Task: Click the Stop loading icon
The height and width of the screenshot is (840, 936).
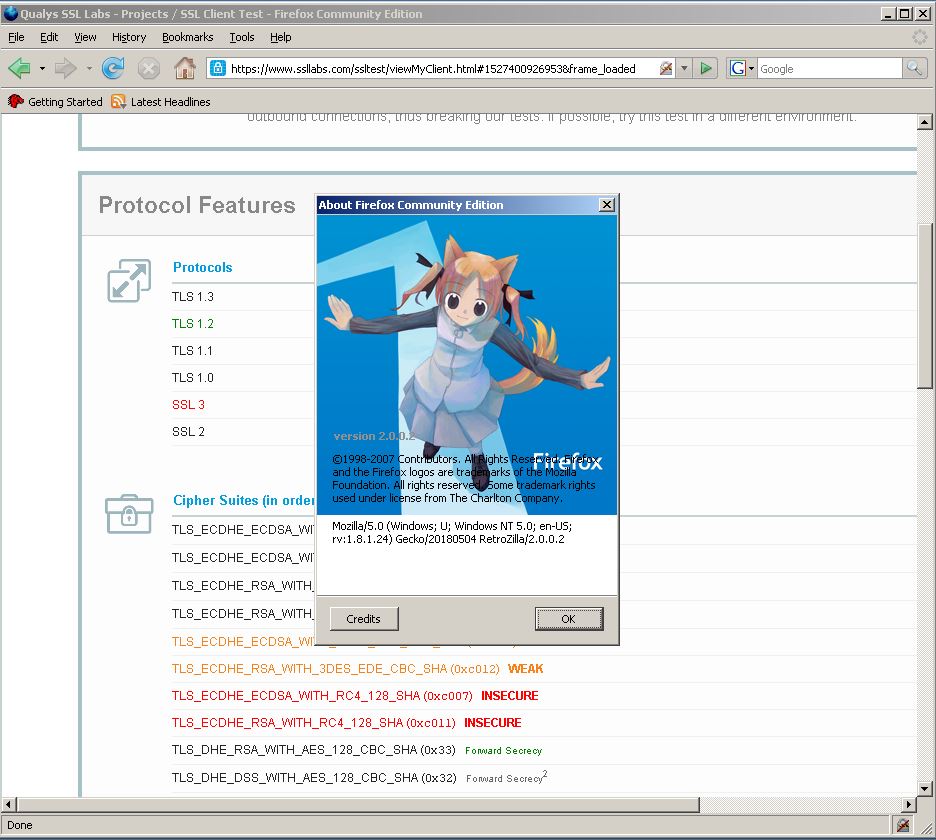Action: [149, 69]
